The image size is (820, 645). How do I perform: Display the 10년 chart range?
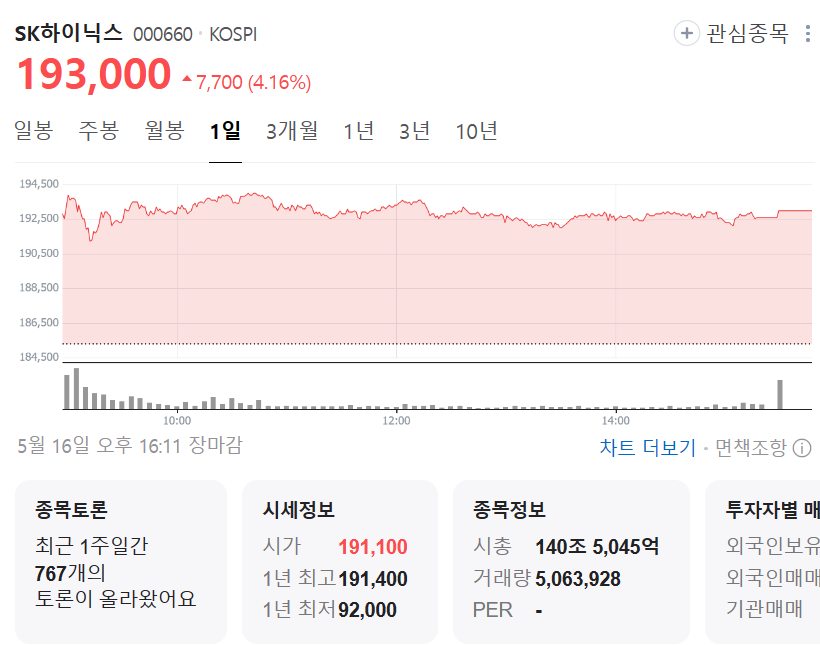coord(476,131)
